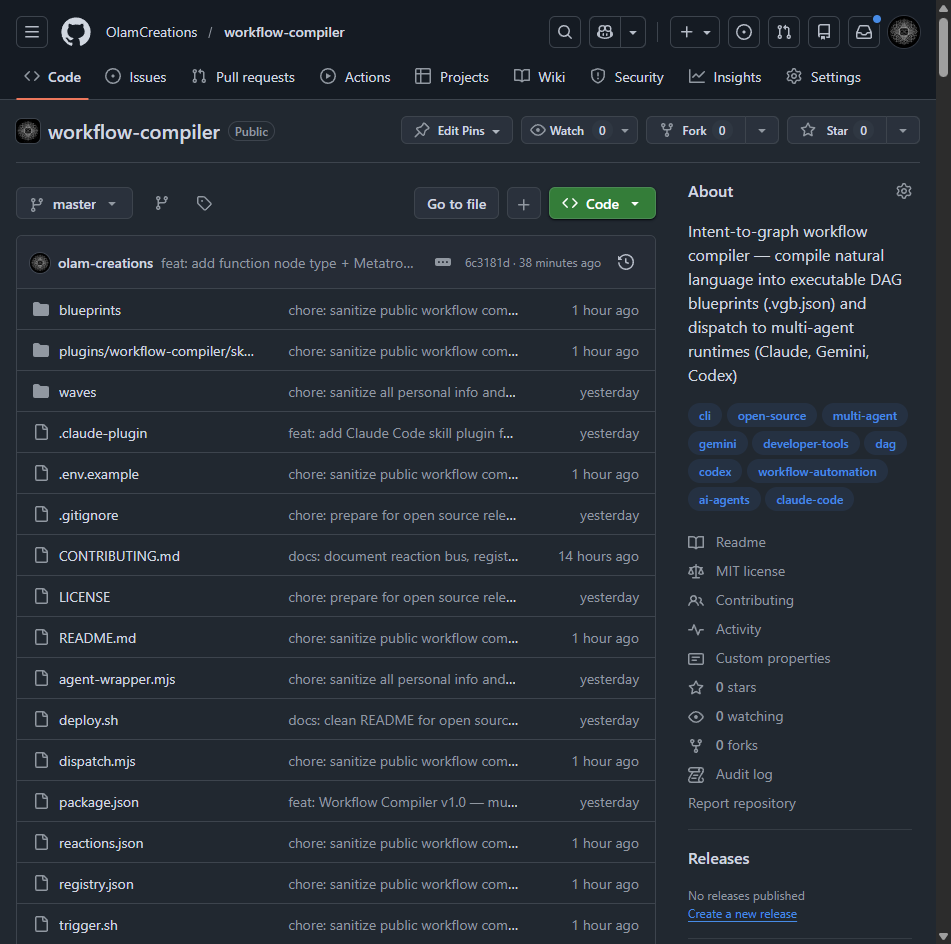951x944 pixels.
Task: Edit About details with gear icon
Action: (904, 191)
